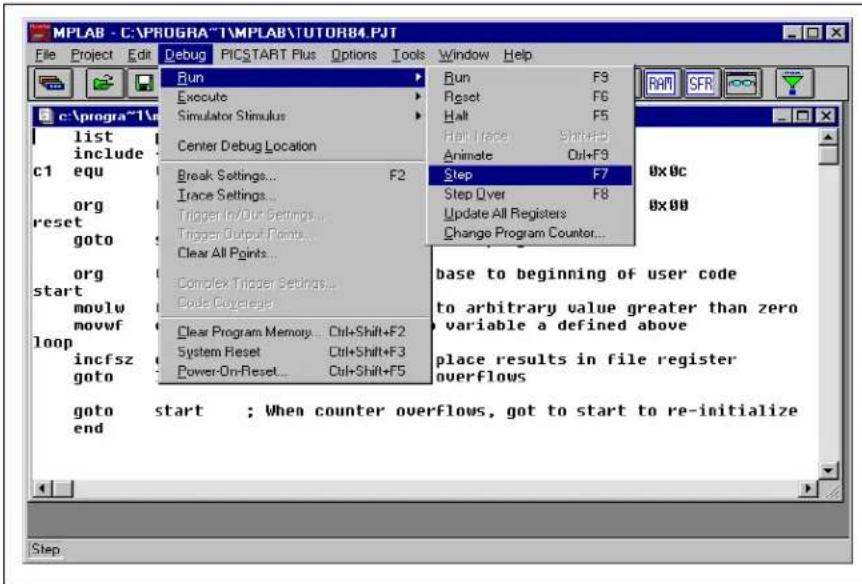Image resolution: width=862 pixels, height=584 pixels.
Task: Select Animate Ctrl+F9 entry
Action: (x=530, y=155)
